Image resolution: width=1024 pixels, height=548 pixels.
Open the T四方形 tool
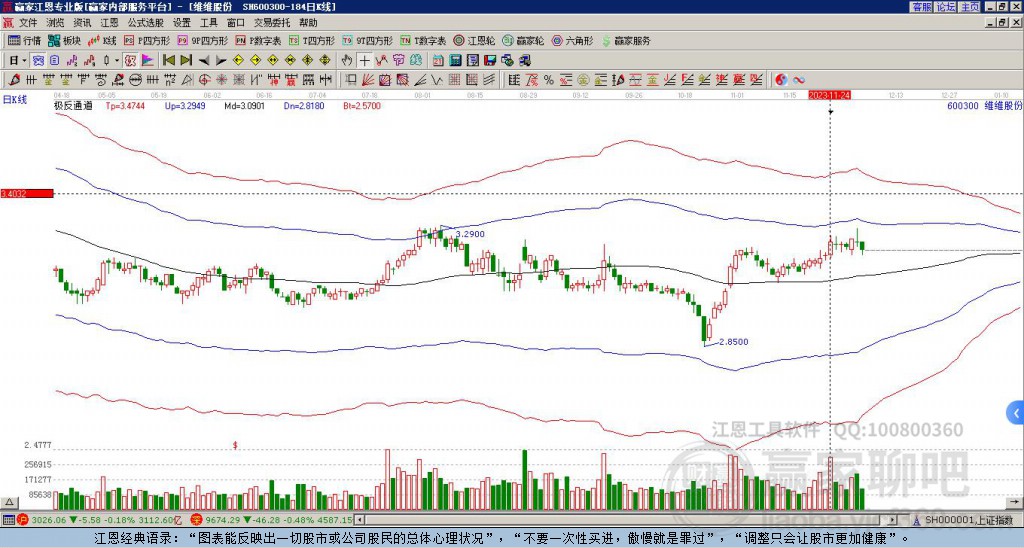coord(312,40)
